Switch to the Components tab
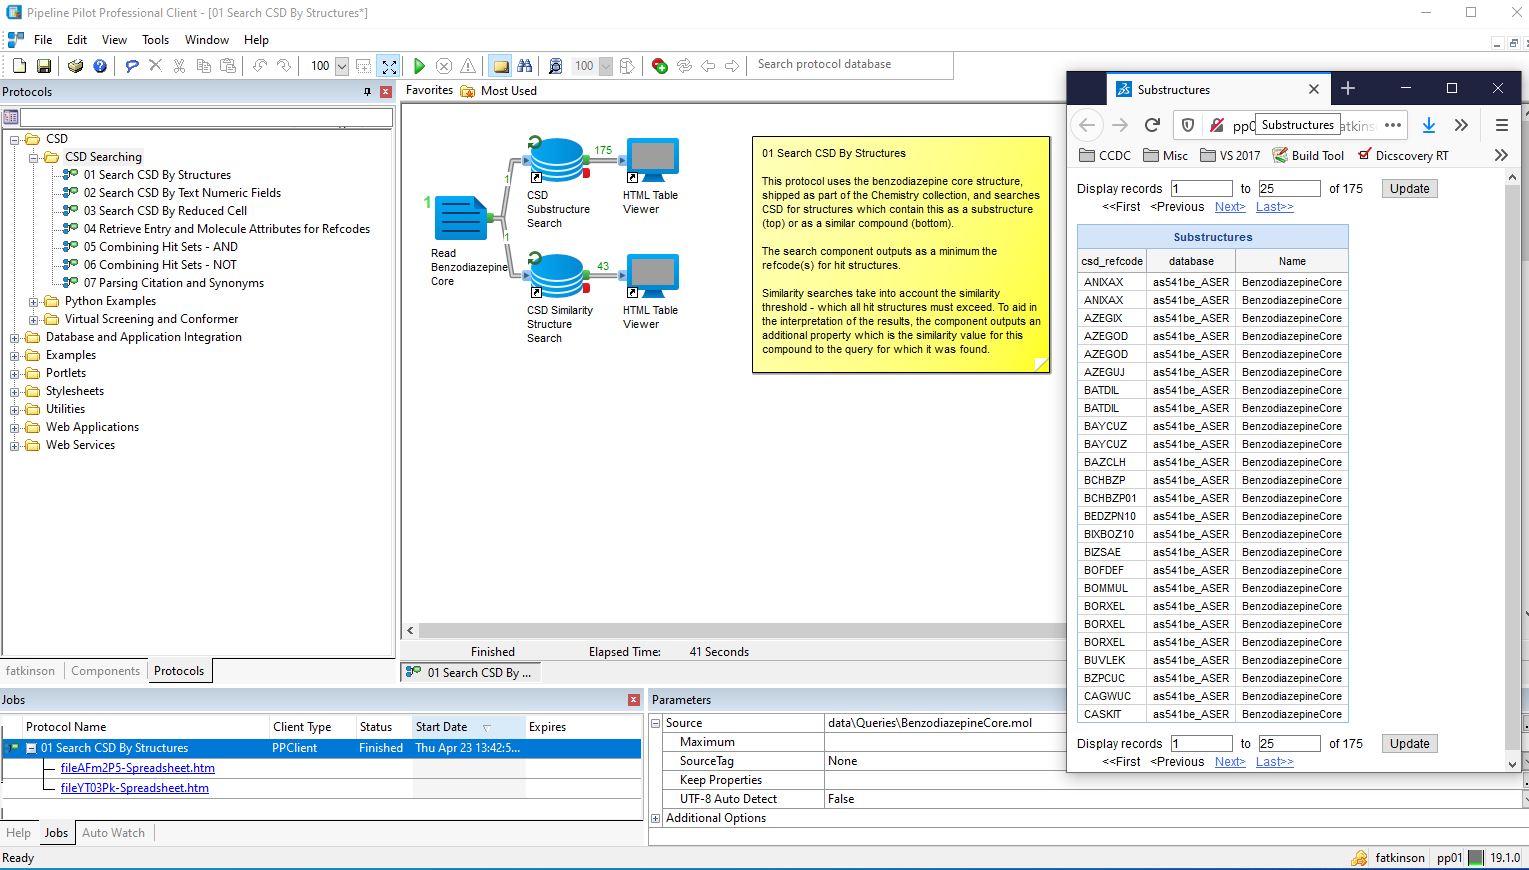The image size is (1529, 870). (105, 671)
